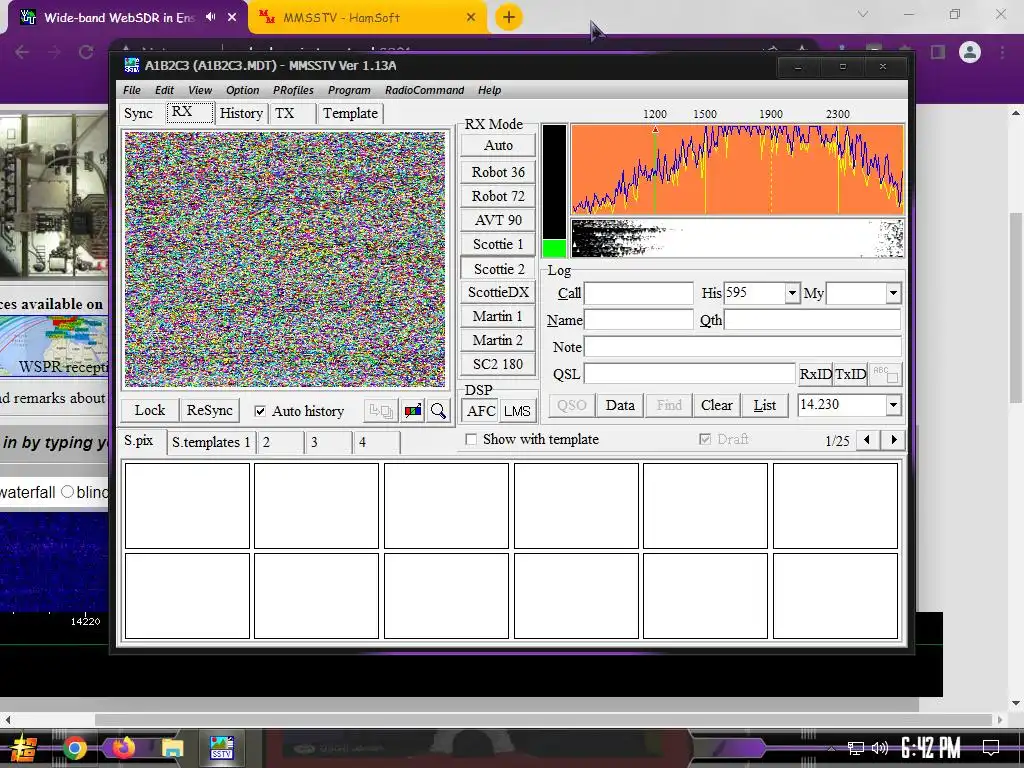
Task: Click the TxID button
Action: coord(850,374)
